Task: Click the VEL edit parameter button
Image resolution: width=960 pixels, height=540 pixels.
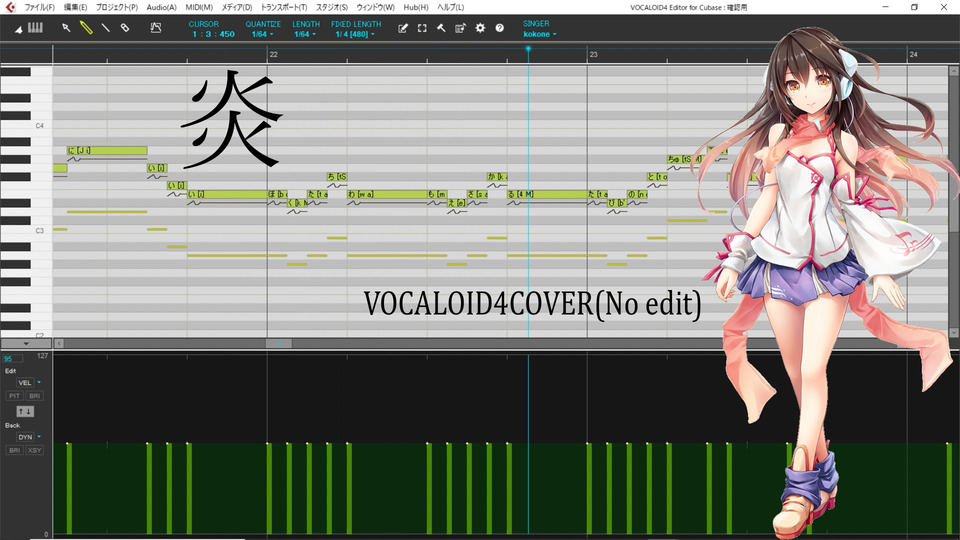Action: click(25, 383)
